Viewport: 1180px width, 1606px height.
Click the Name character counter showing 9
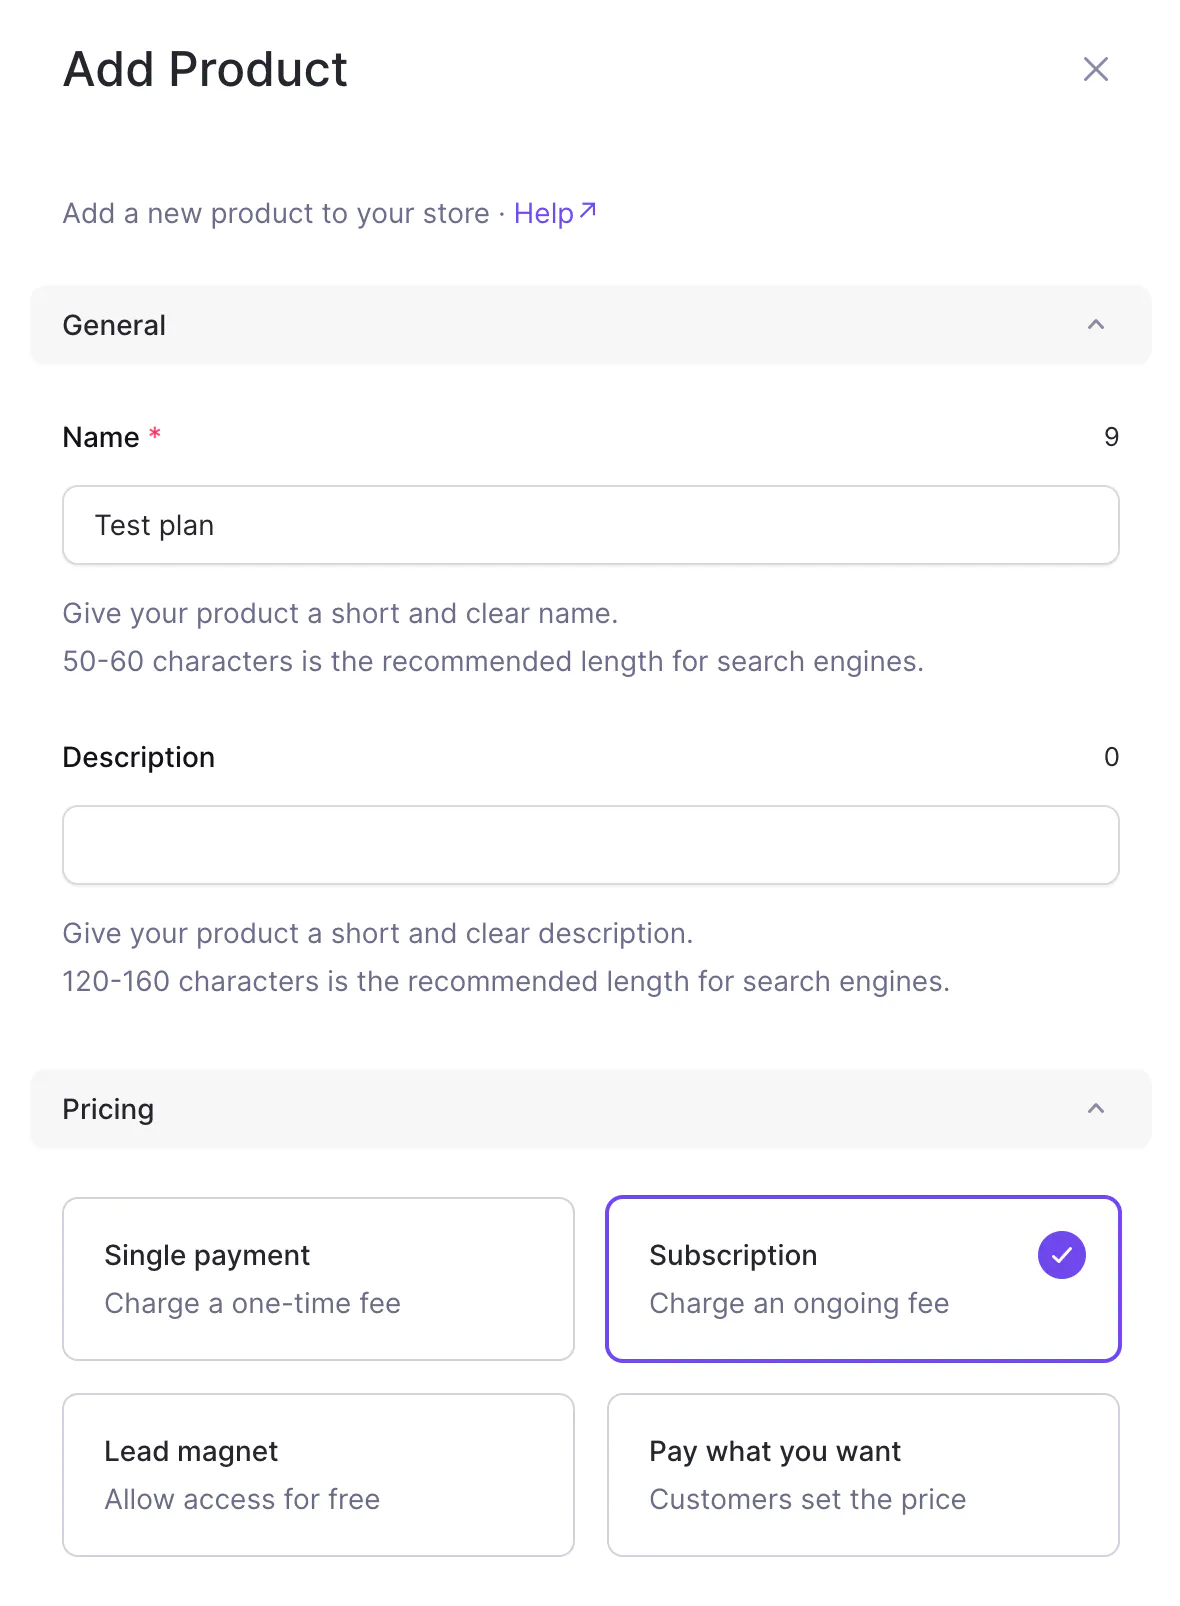1110,437
